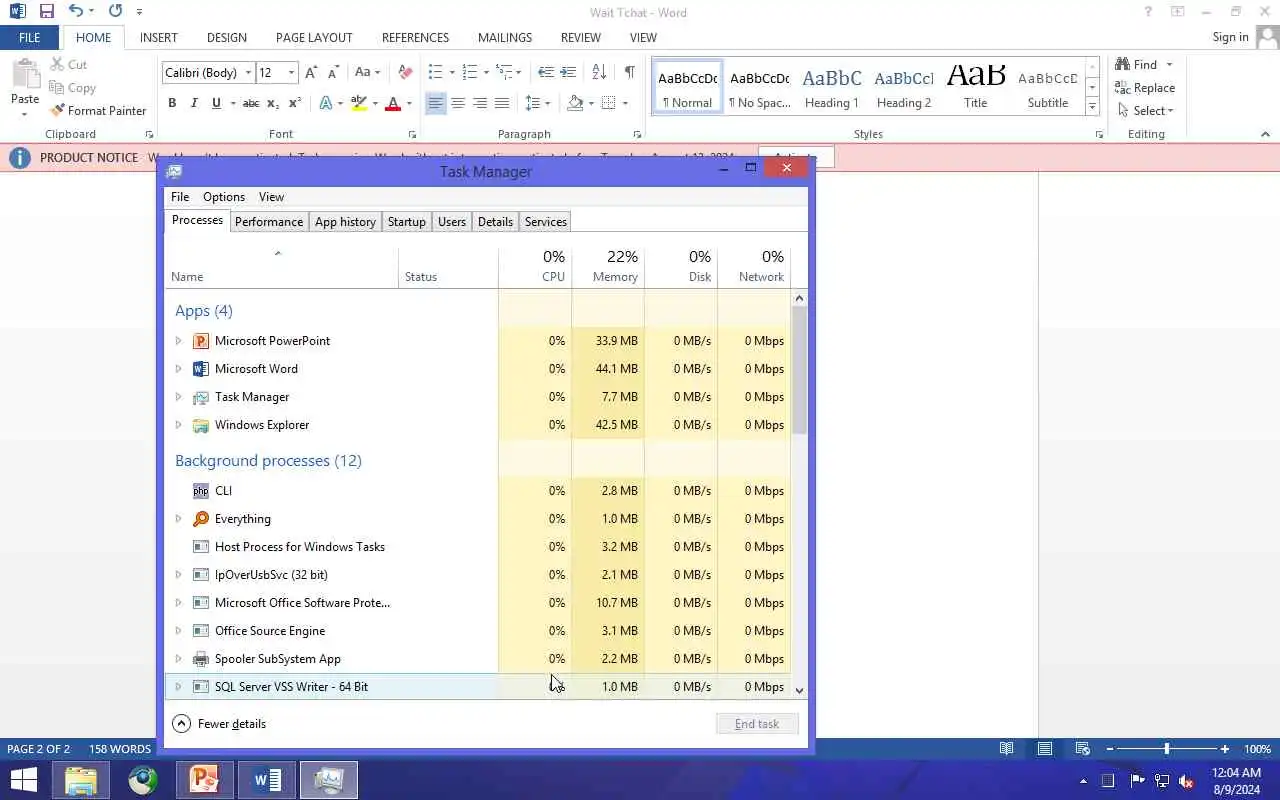Decrease paragraph indent

pos(545,72)
